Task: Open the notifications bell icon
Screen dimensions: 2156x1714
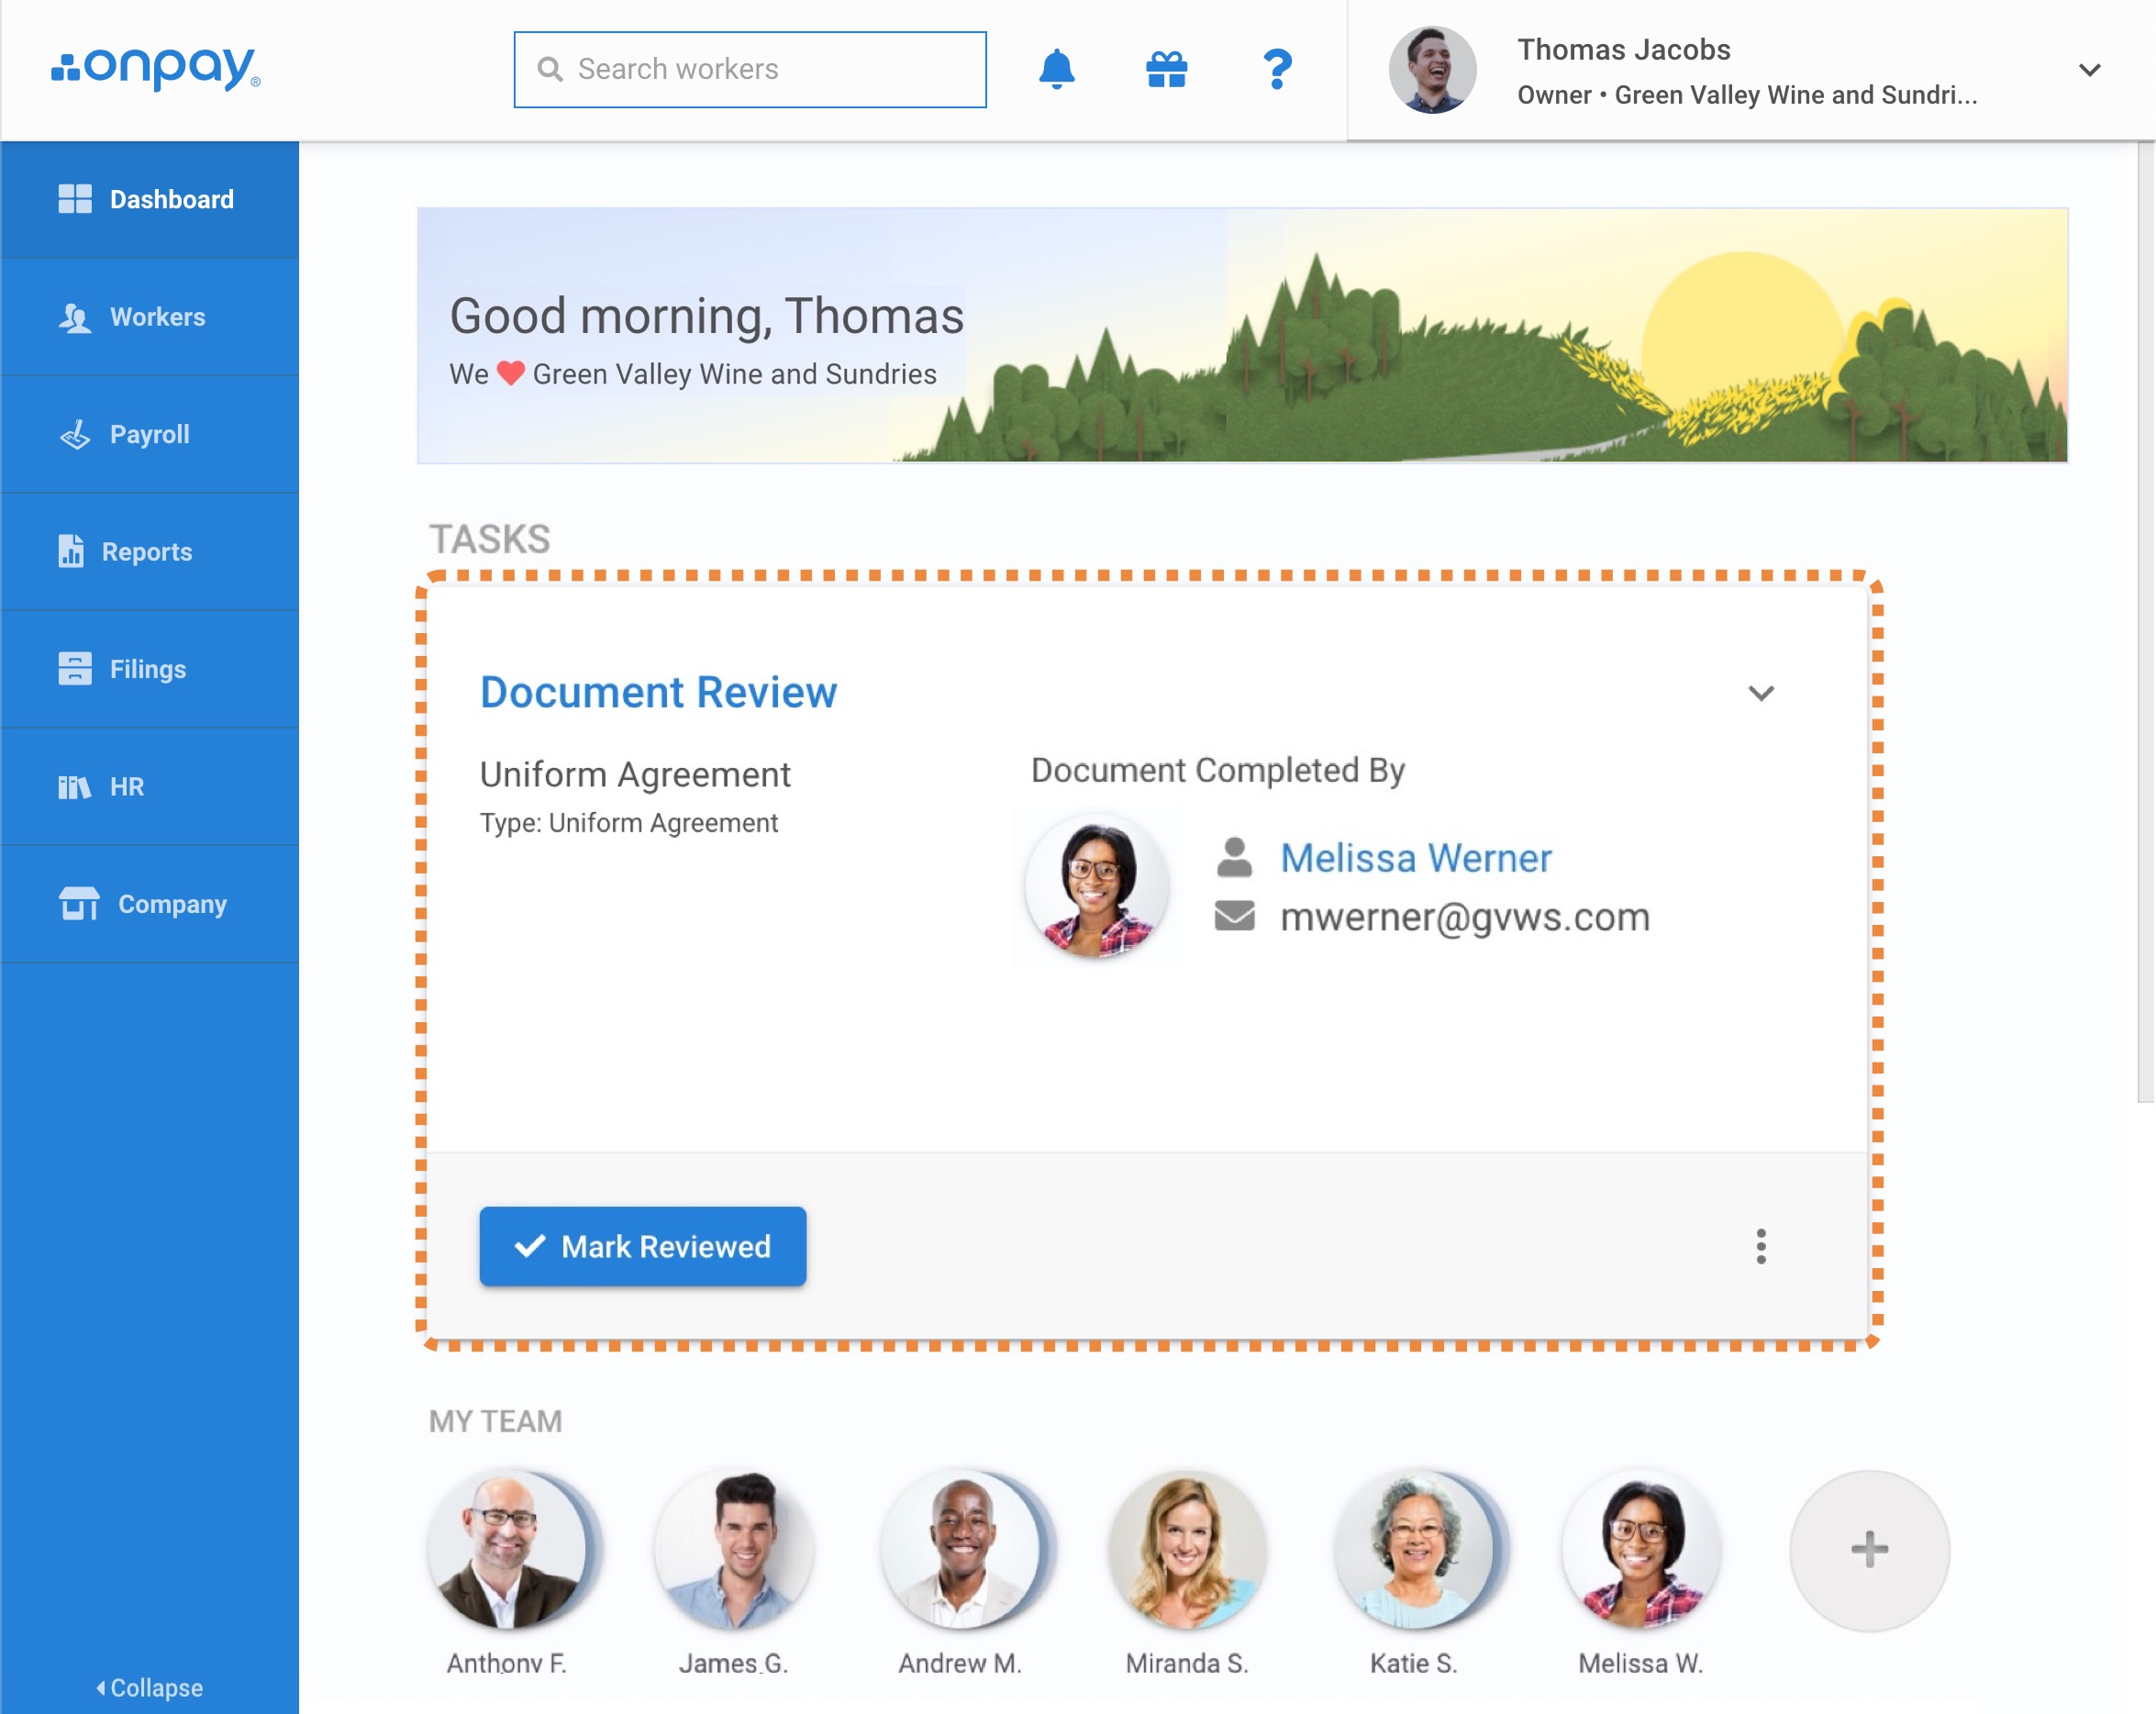Action: (x=1056, y=70)
